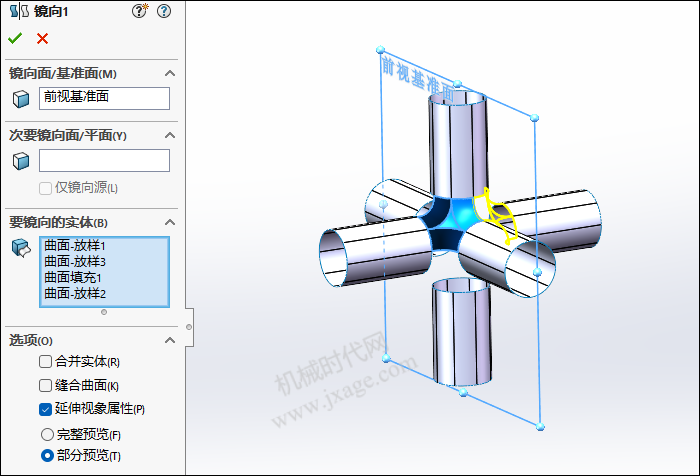
Task: Enable the 合并实体 checkbox
Action: pos(46,361)
